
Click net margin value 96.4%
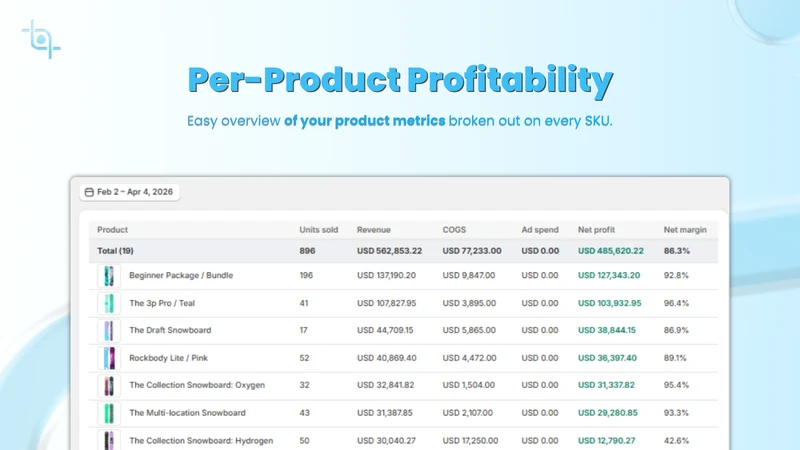point(676,303)
